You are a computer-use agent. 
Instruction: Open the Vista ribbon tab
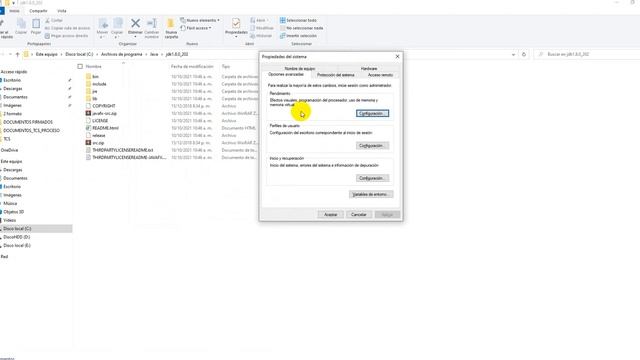click(x=62, y=11)
